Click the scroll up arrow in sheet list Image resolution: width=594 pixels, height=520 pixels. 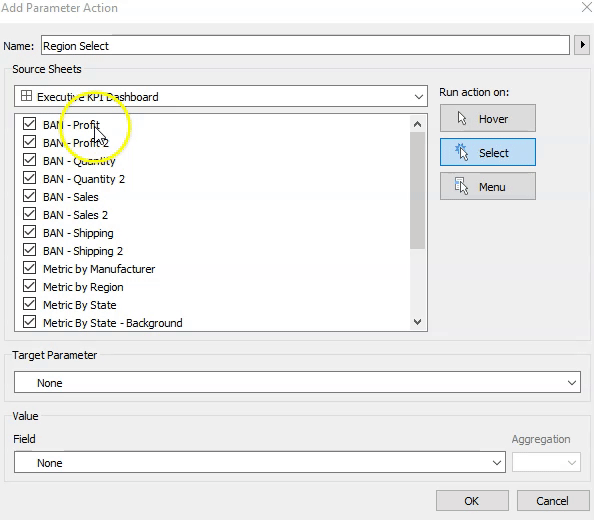pos(417,124)
